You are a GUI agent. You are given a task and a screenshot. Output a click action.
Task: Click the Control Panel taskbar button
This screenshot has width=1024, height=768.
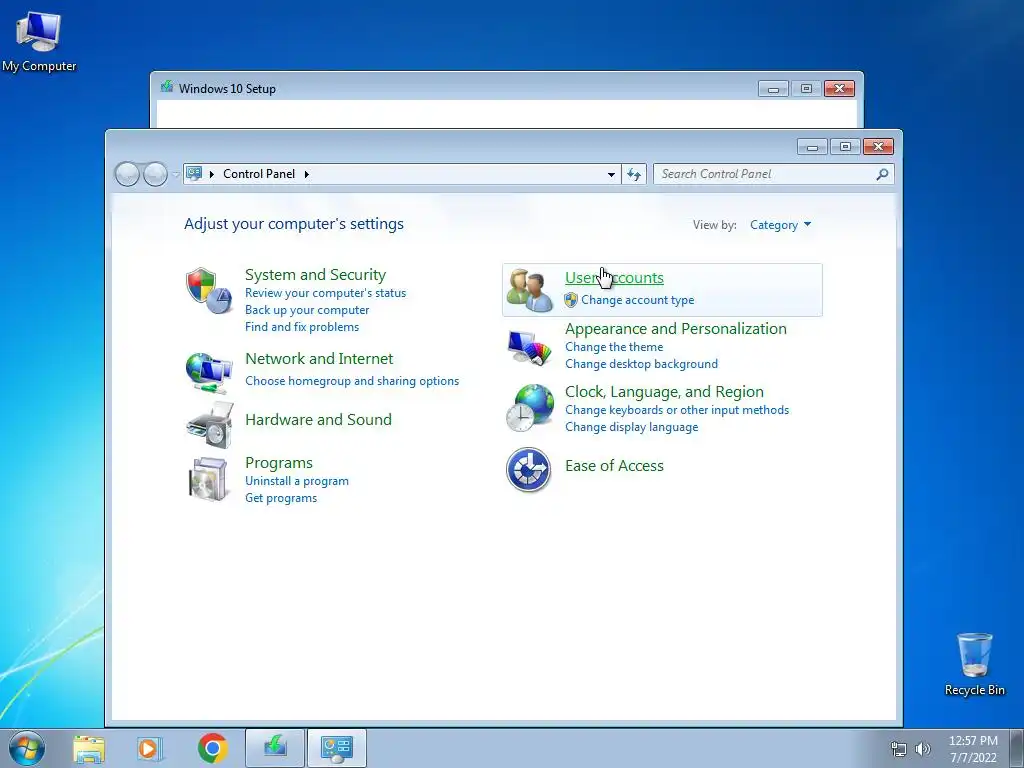tap(337, 748)
